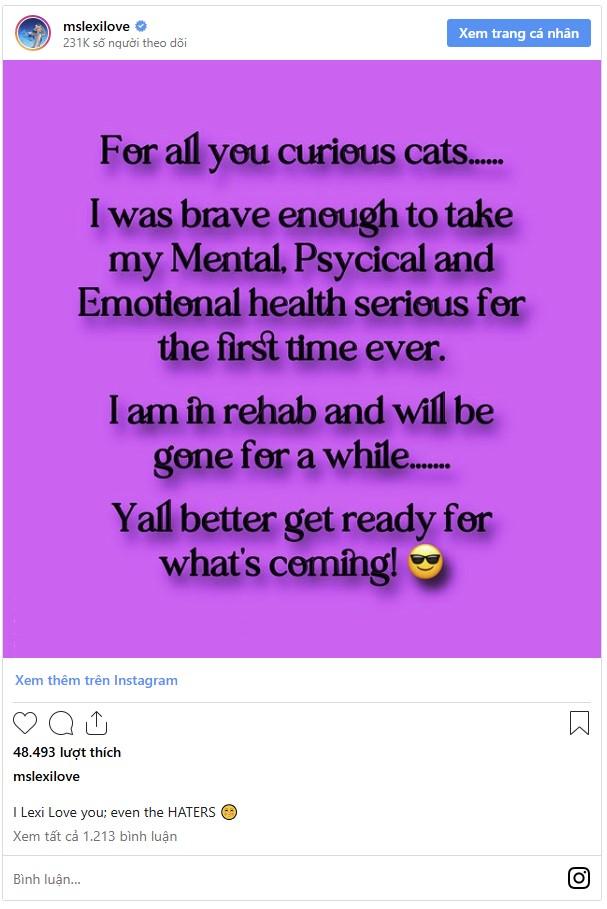Image resolution: width=607 pixels, height=909 pixels.
Task: Open the mslexilove profile avatar picture
Action: 32,33
